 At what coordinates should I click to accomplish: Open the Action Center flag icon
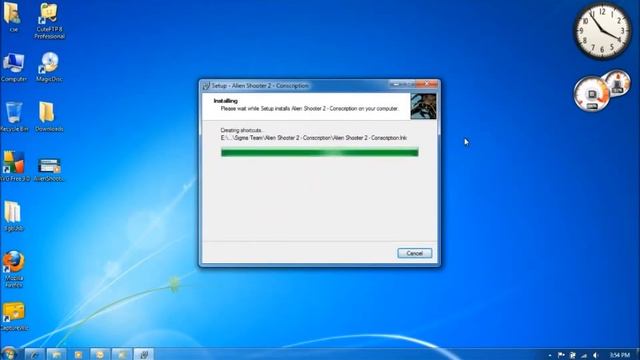[561, 355]
